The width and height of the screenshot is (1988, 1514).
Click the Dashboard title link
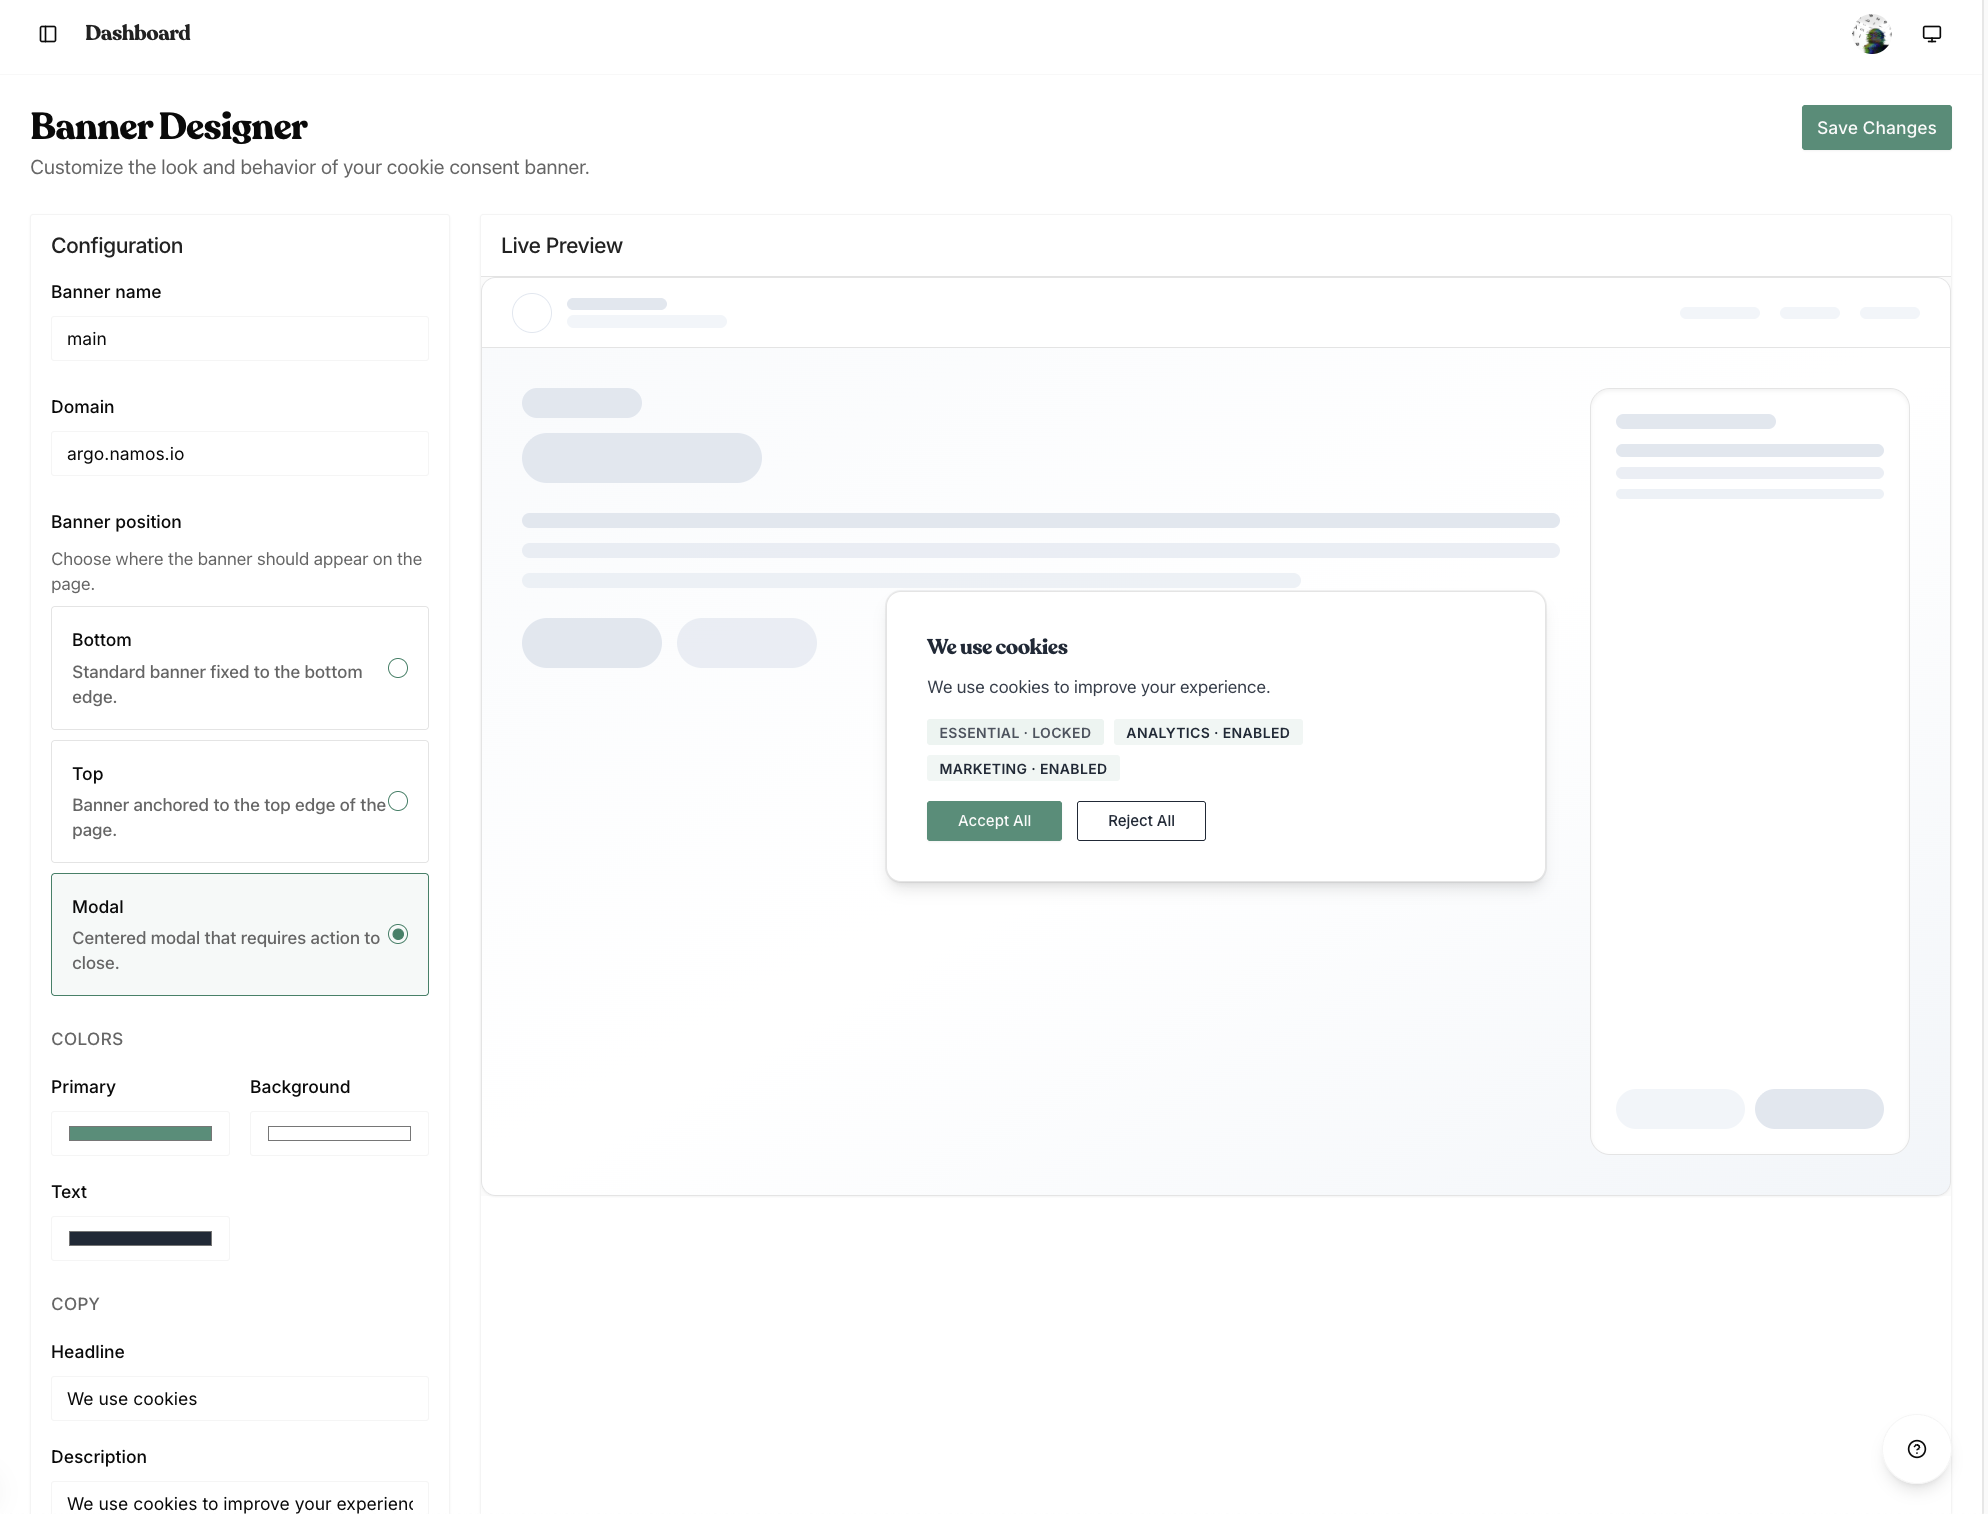click(x=138, y=33)
